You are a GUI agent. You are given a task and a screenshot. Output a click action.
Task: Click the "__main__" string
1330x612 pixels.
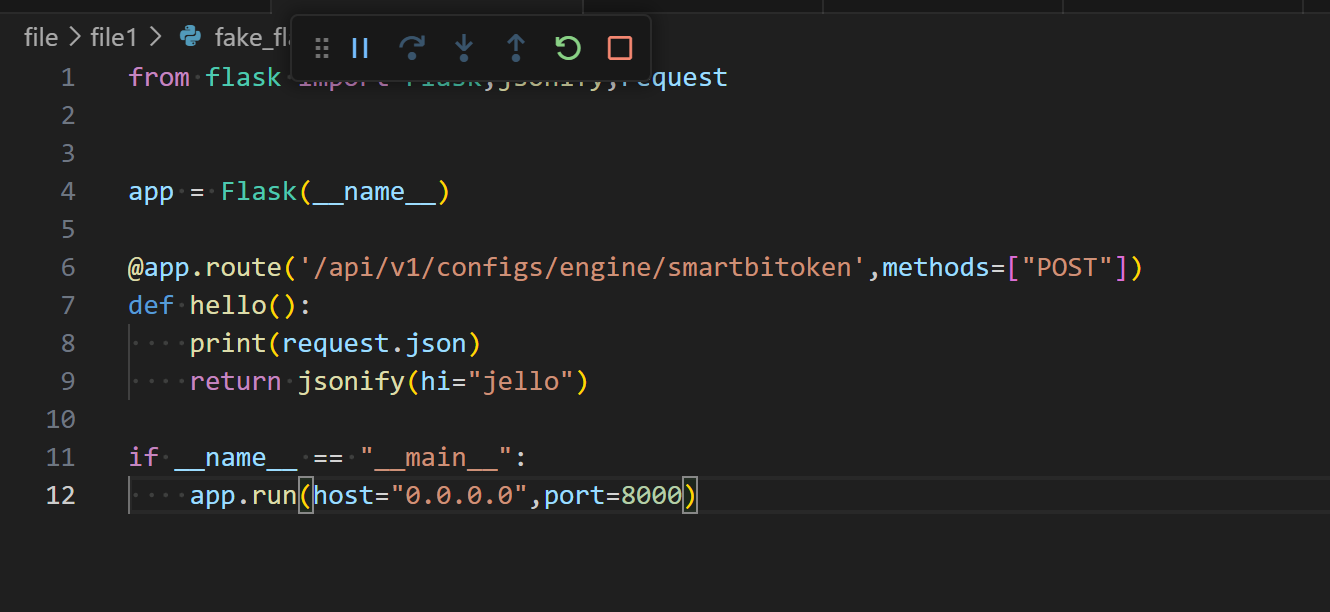click(x=436, y=457)
